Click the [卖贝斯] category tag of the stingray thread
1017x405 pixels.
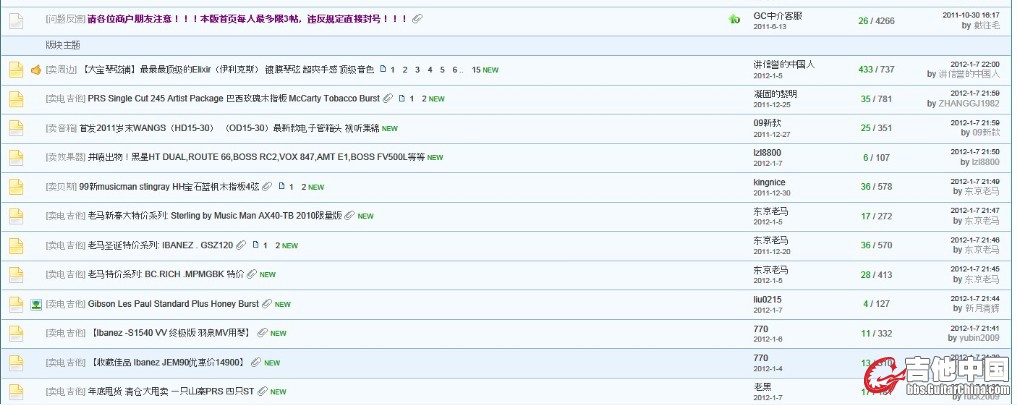[x=61, y=187]
